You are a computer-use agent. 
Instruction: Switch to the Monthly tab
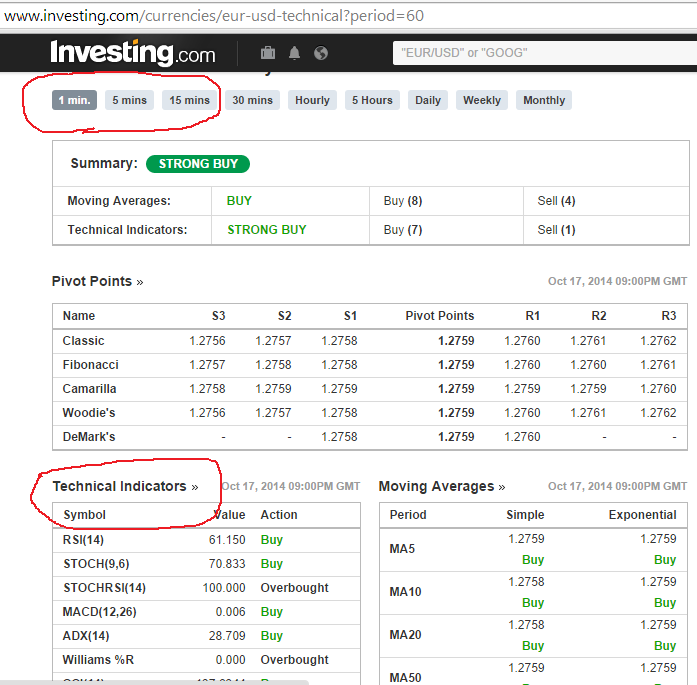coord(544,100)
